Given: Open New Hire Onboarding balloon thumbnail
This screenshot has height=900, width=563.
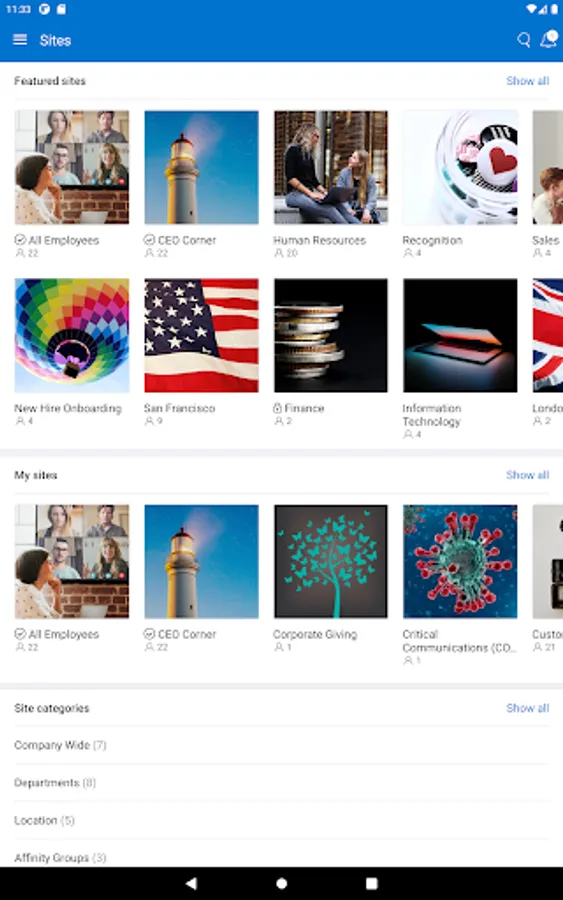Looking at the screenshot, I should coord(72,335).
